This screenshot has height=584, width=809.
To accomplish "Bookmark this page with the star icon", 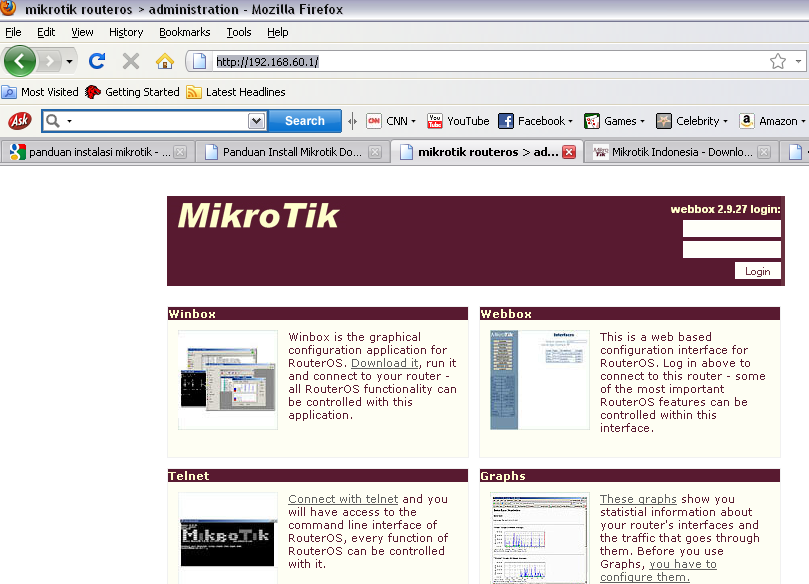I will tap(778, 61).
